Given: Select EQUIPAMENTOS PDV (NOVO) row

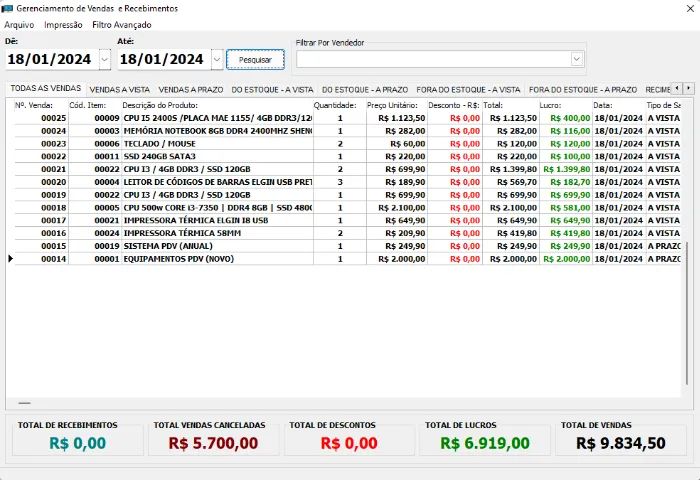Looking at the screenshot, I should (347, 259).
